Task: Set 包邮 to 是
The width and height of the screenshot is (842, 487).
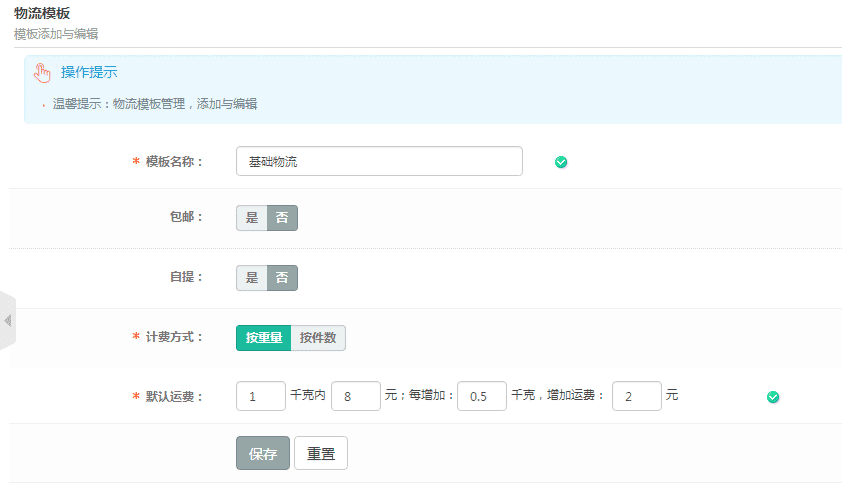Action: [252, 218]
